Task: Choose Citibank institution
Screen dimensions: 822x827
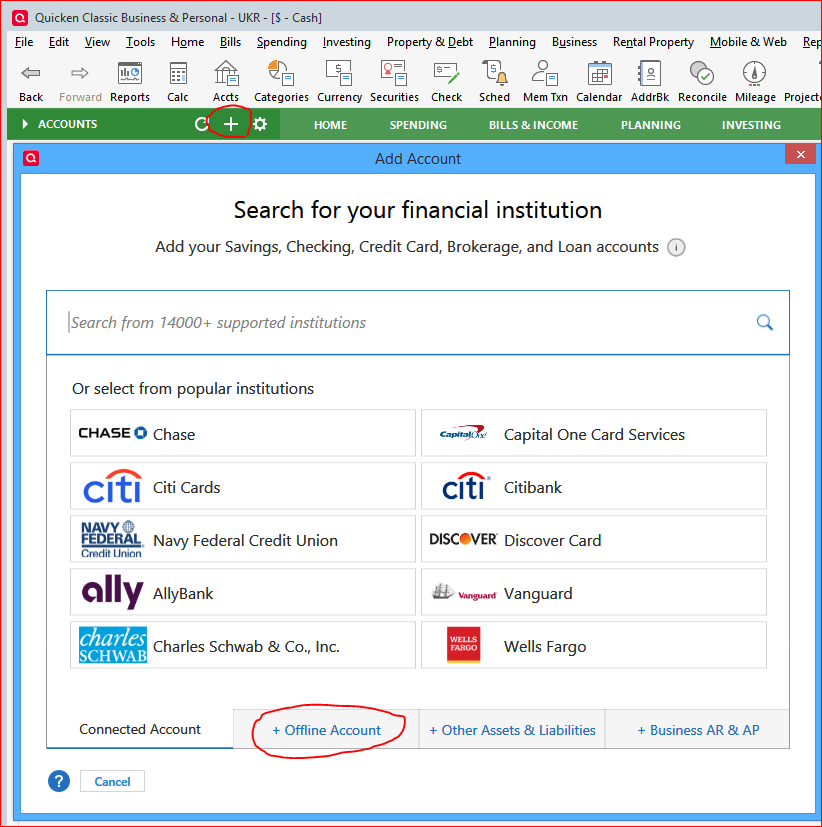Action: (594, 486)
